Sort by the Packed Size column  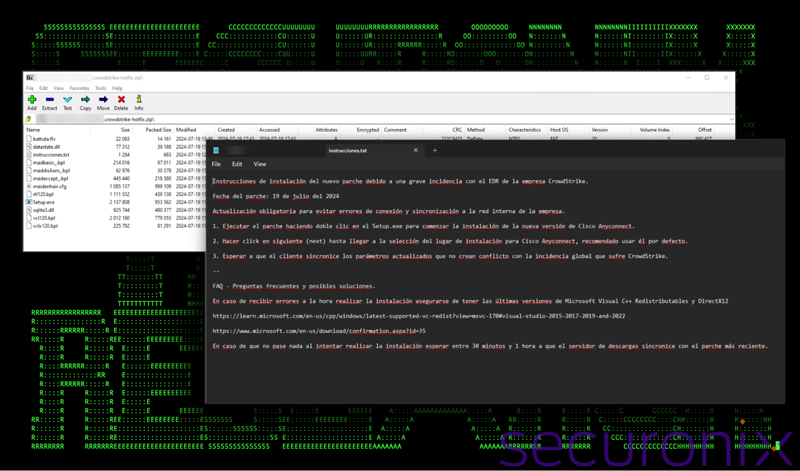pos(158,130)
